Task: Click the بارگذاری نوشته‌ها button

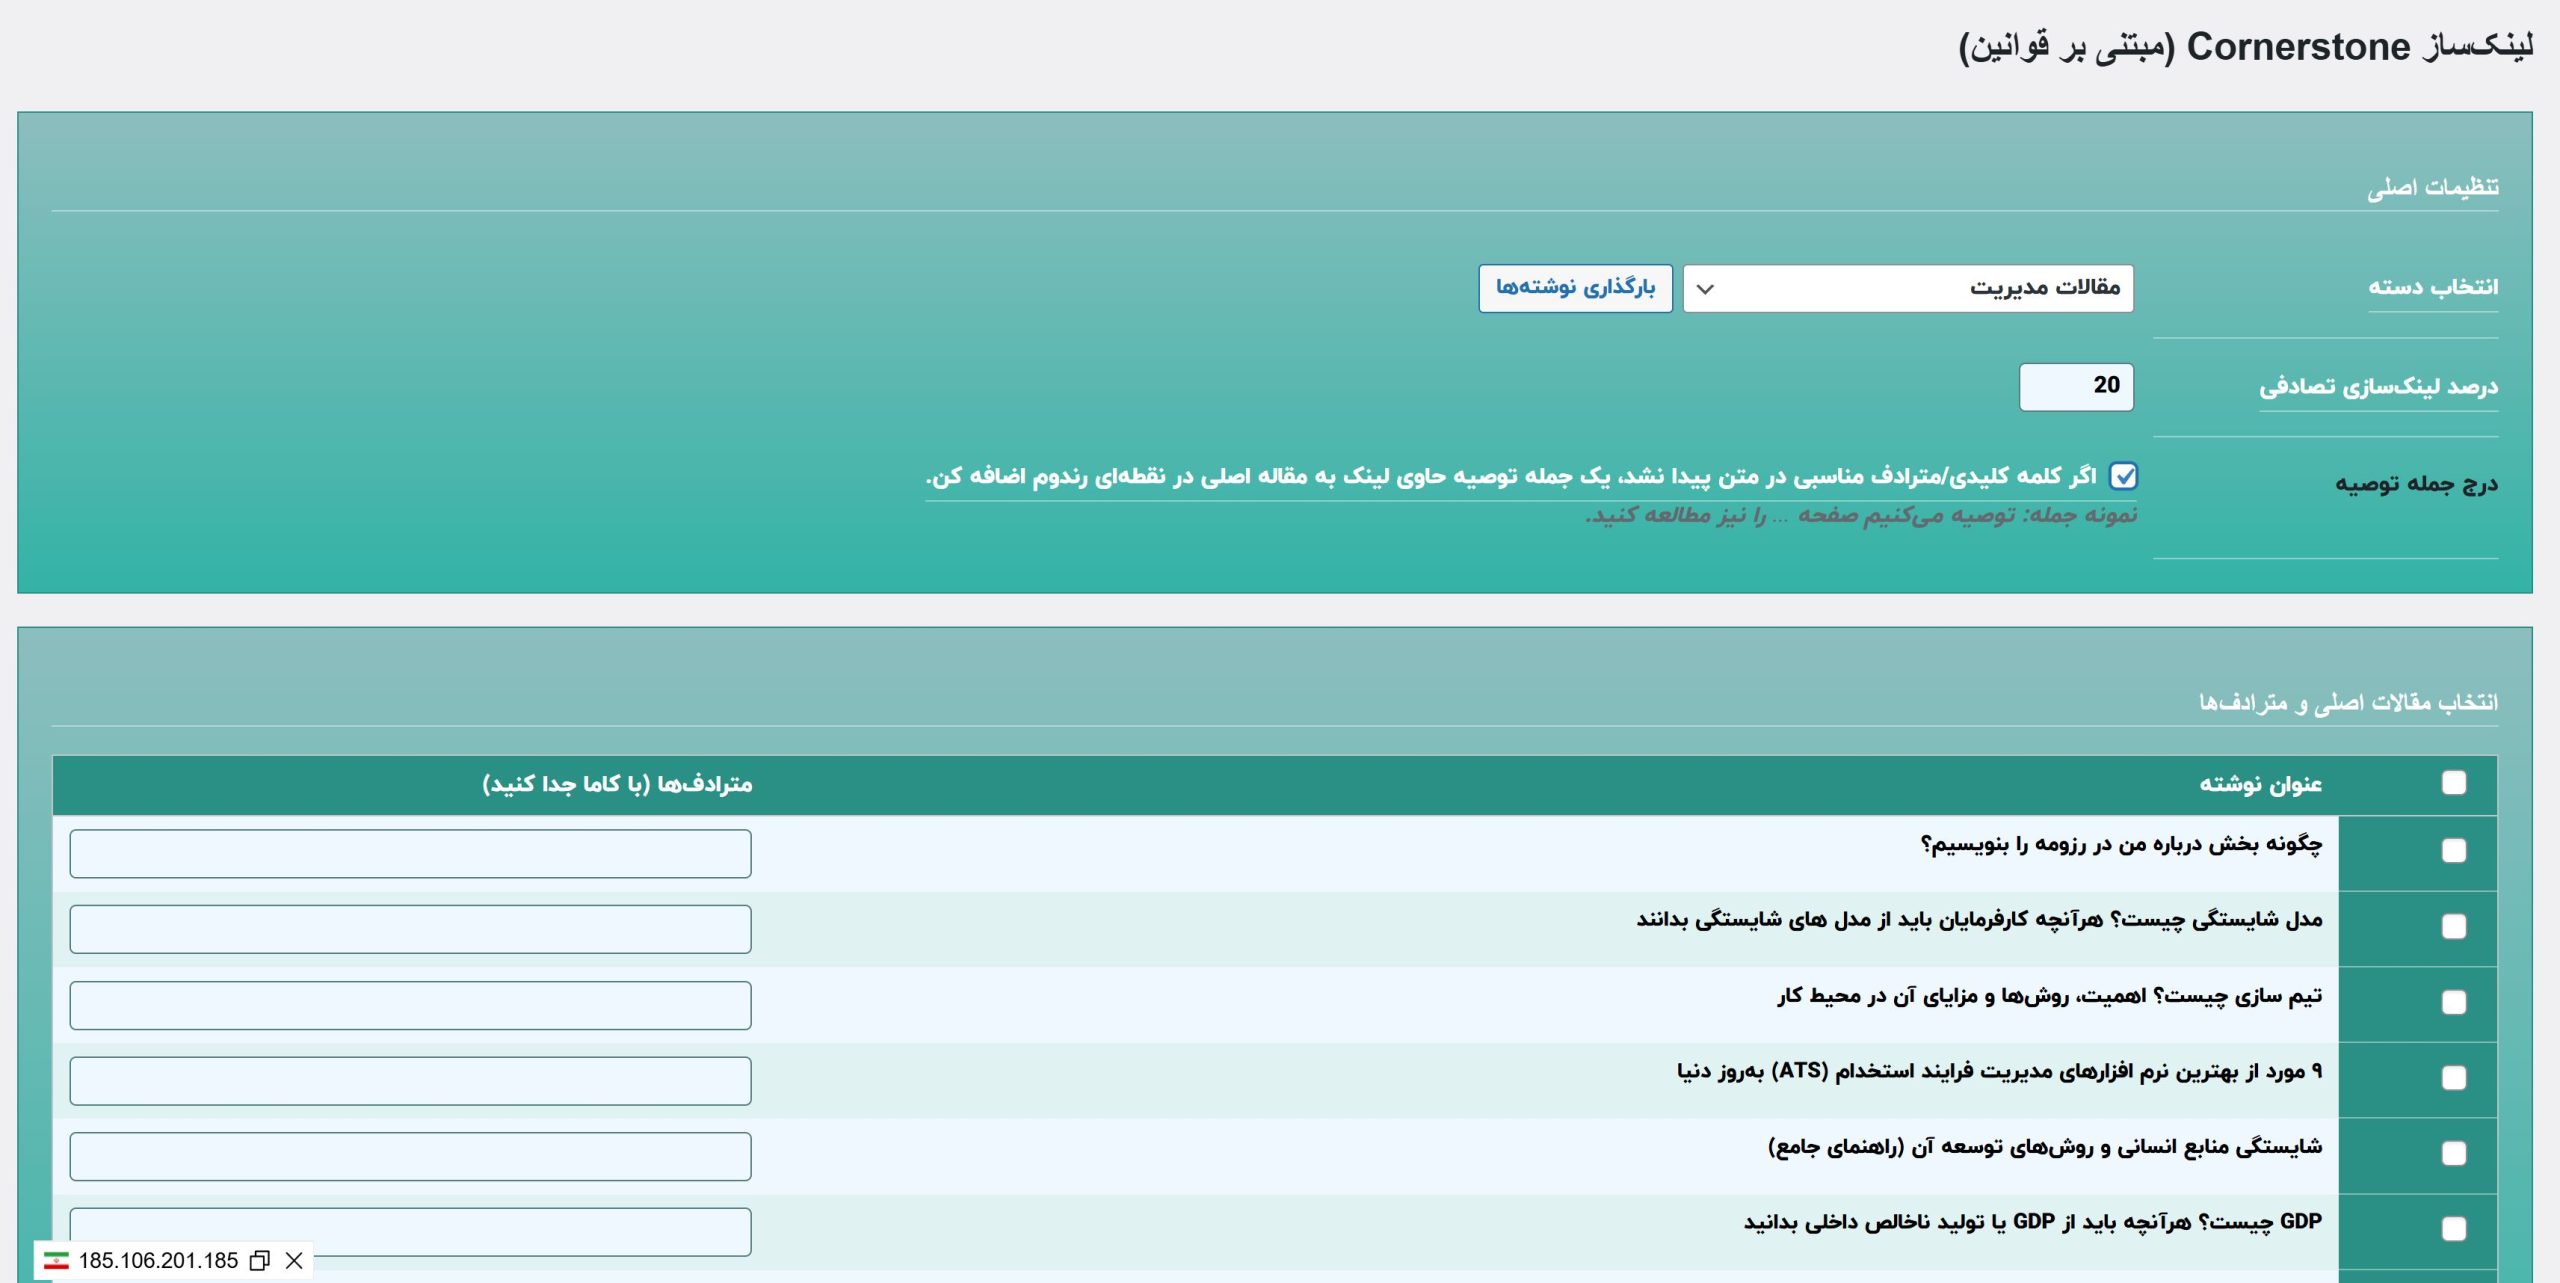Action: tap(1575, 288)
